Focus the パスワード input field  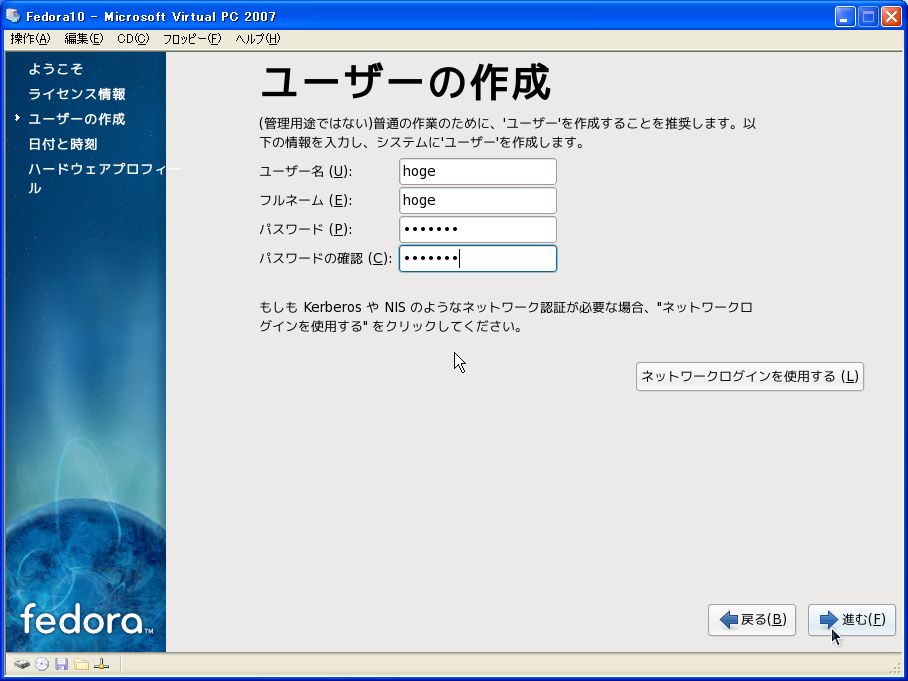tap(478, 229)
